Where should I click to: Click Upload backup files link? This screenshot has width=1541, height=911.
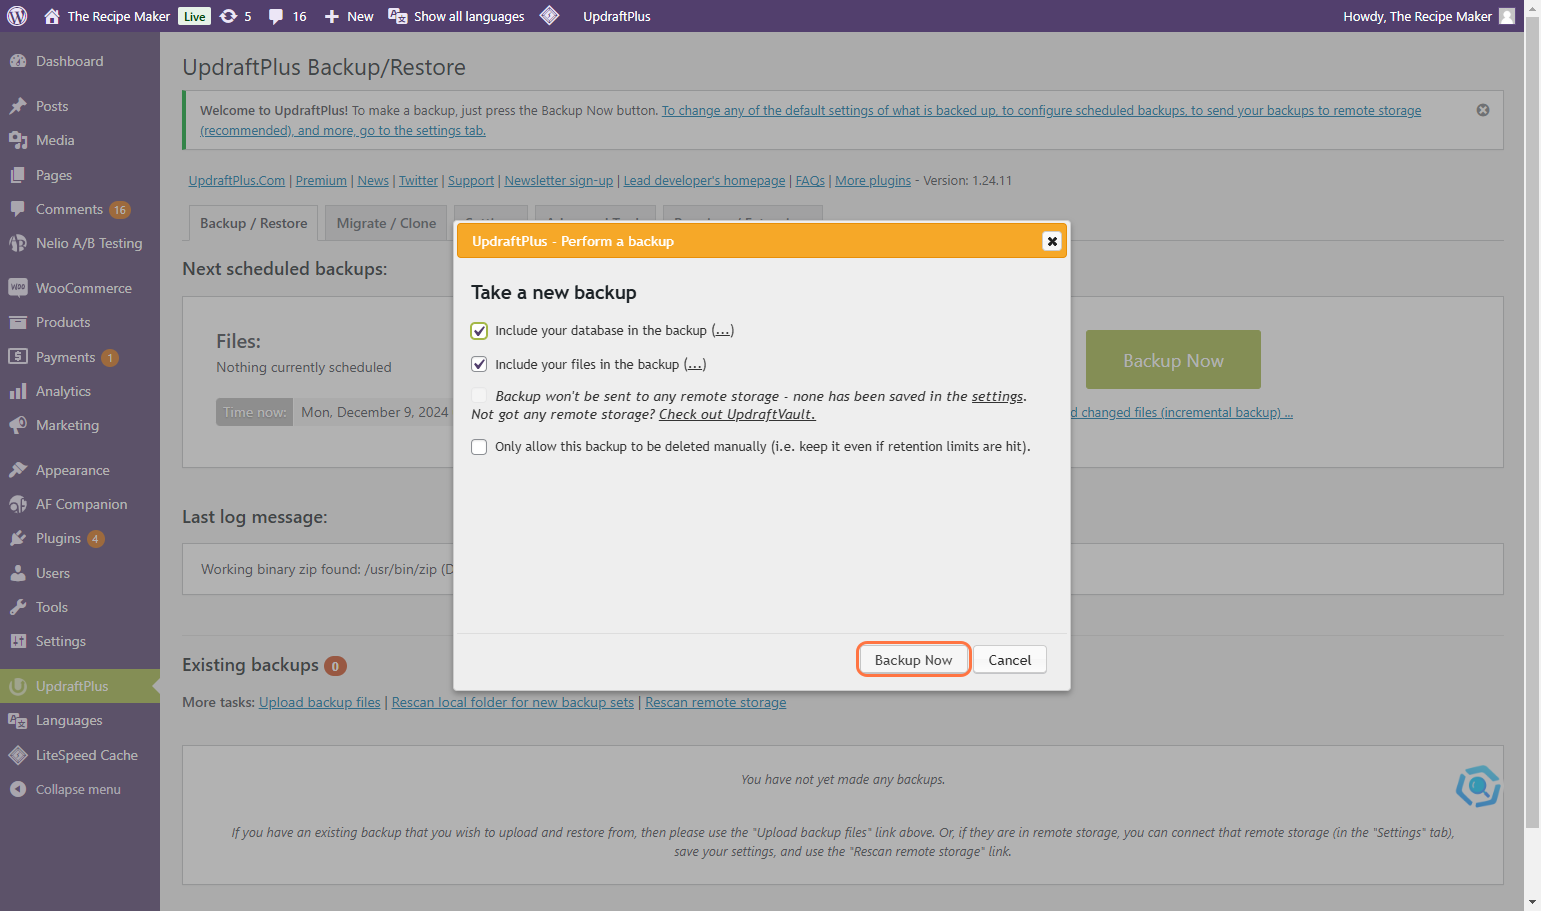click(320, 703)
